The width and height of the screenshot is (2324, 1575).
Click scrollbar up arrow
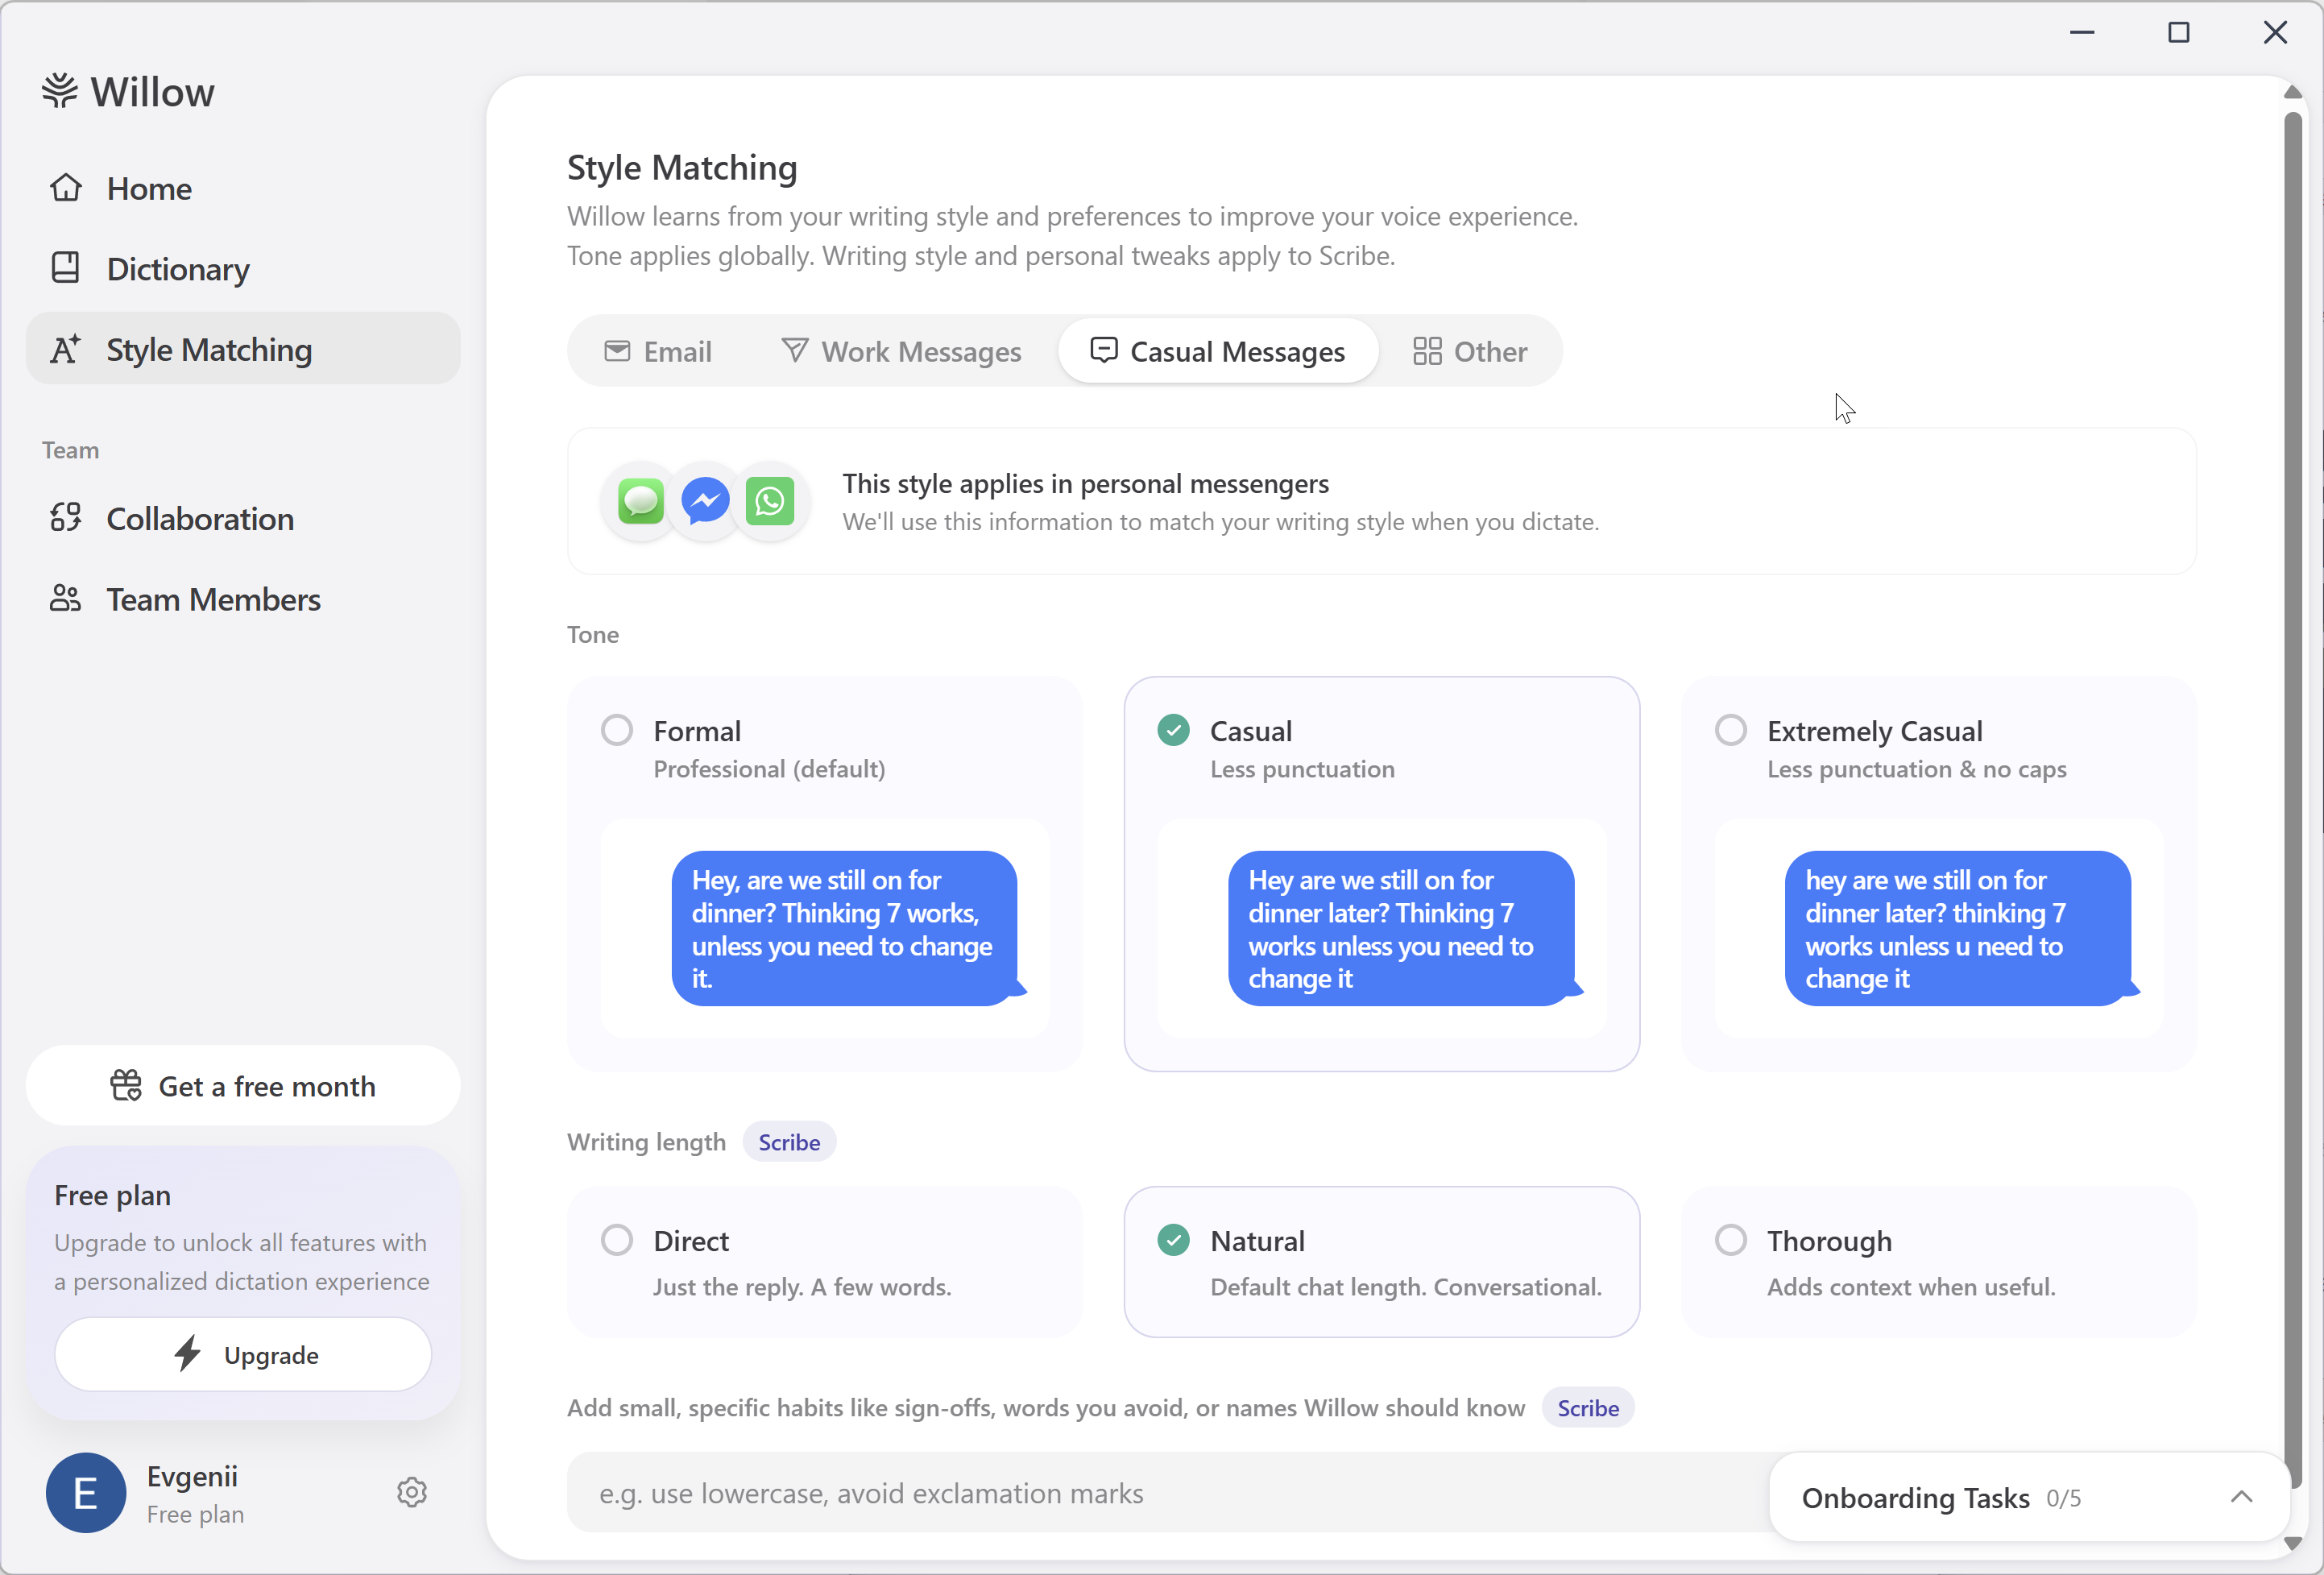coord(2292,92)
